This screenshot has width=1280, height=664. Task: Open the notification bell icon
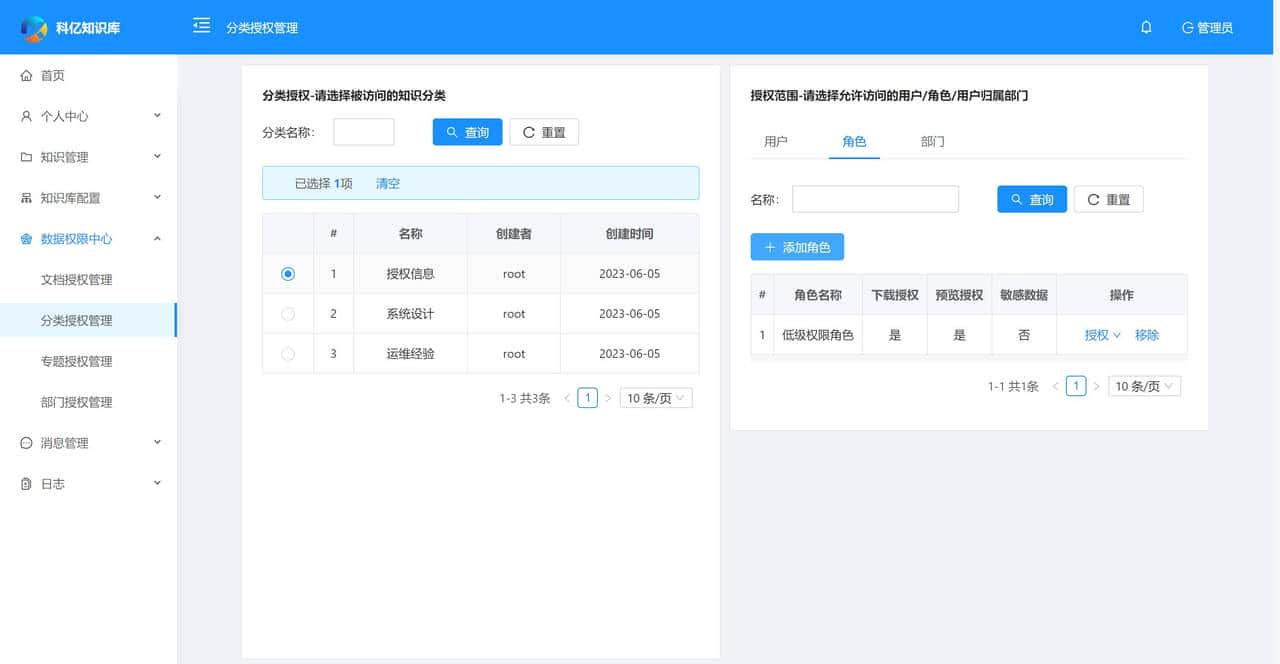point(1146,27)
